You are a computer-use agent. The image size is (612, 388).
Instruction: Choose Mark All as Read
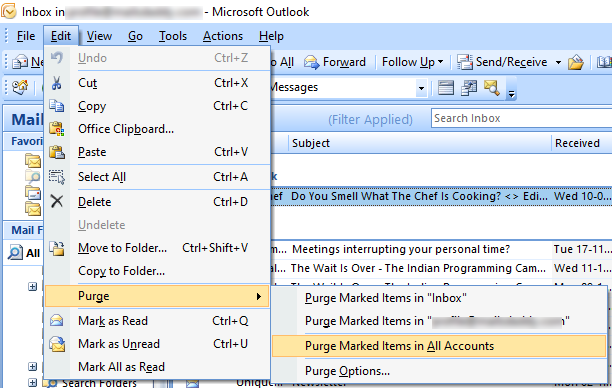[x=157, y=367]
